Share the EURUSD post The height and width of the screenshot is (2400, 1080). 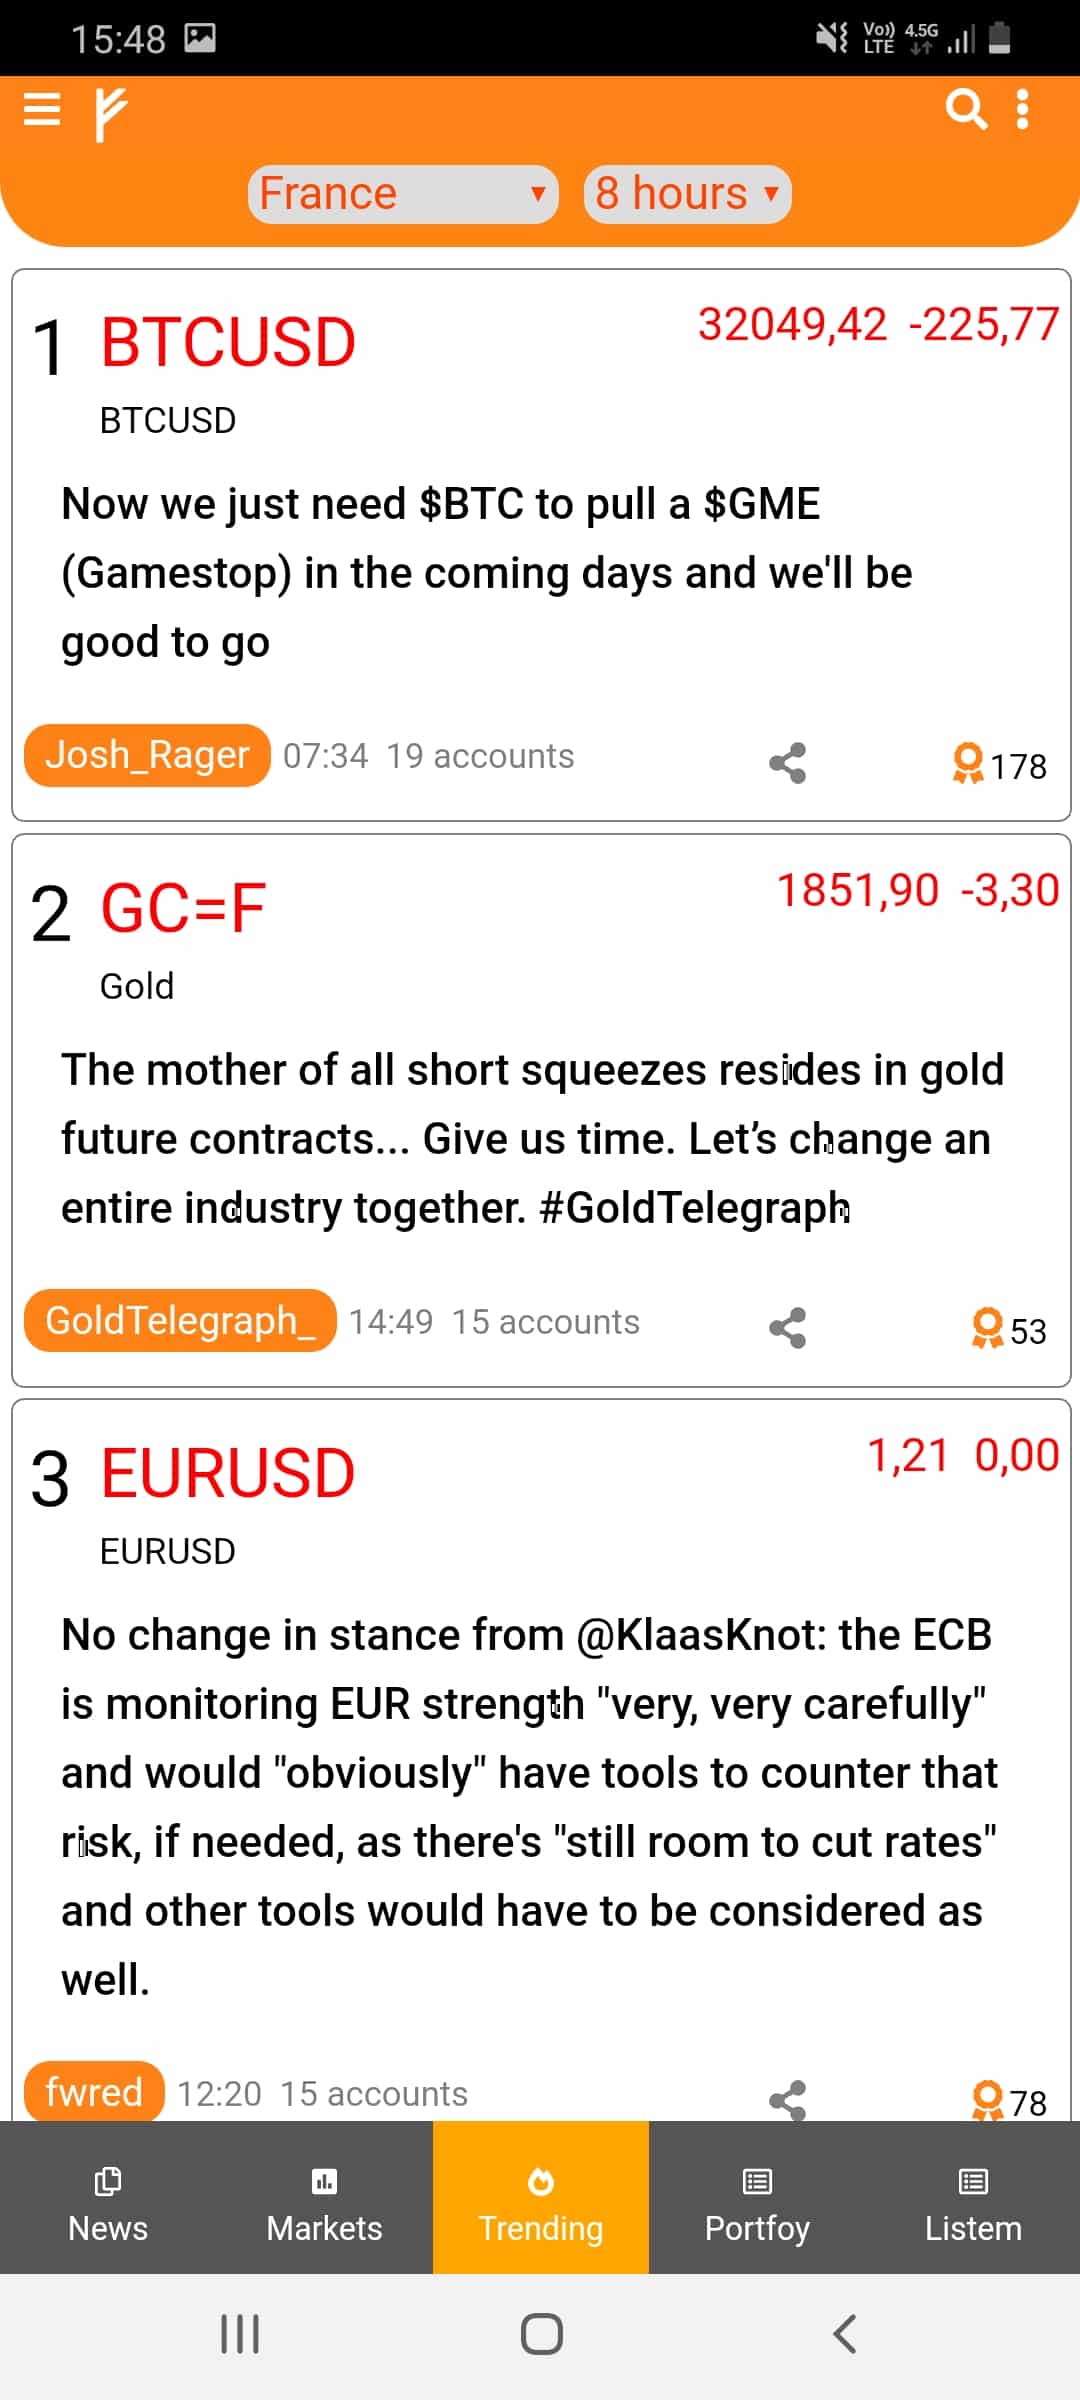click(x=788, y=2100)
